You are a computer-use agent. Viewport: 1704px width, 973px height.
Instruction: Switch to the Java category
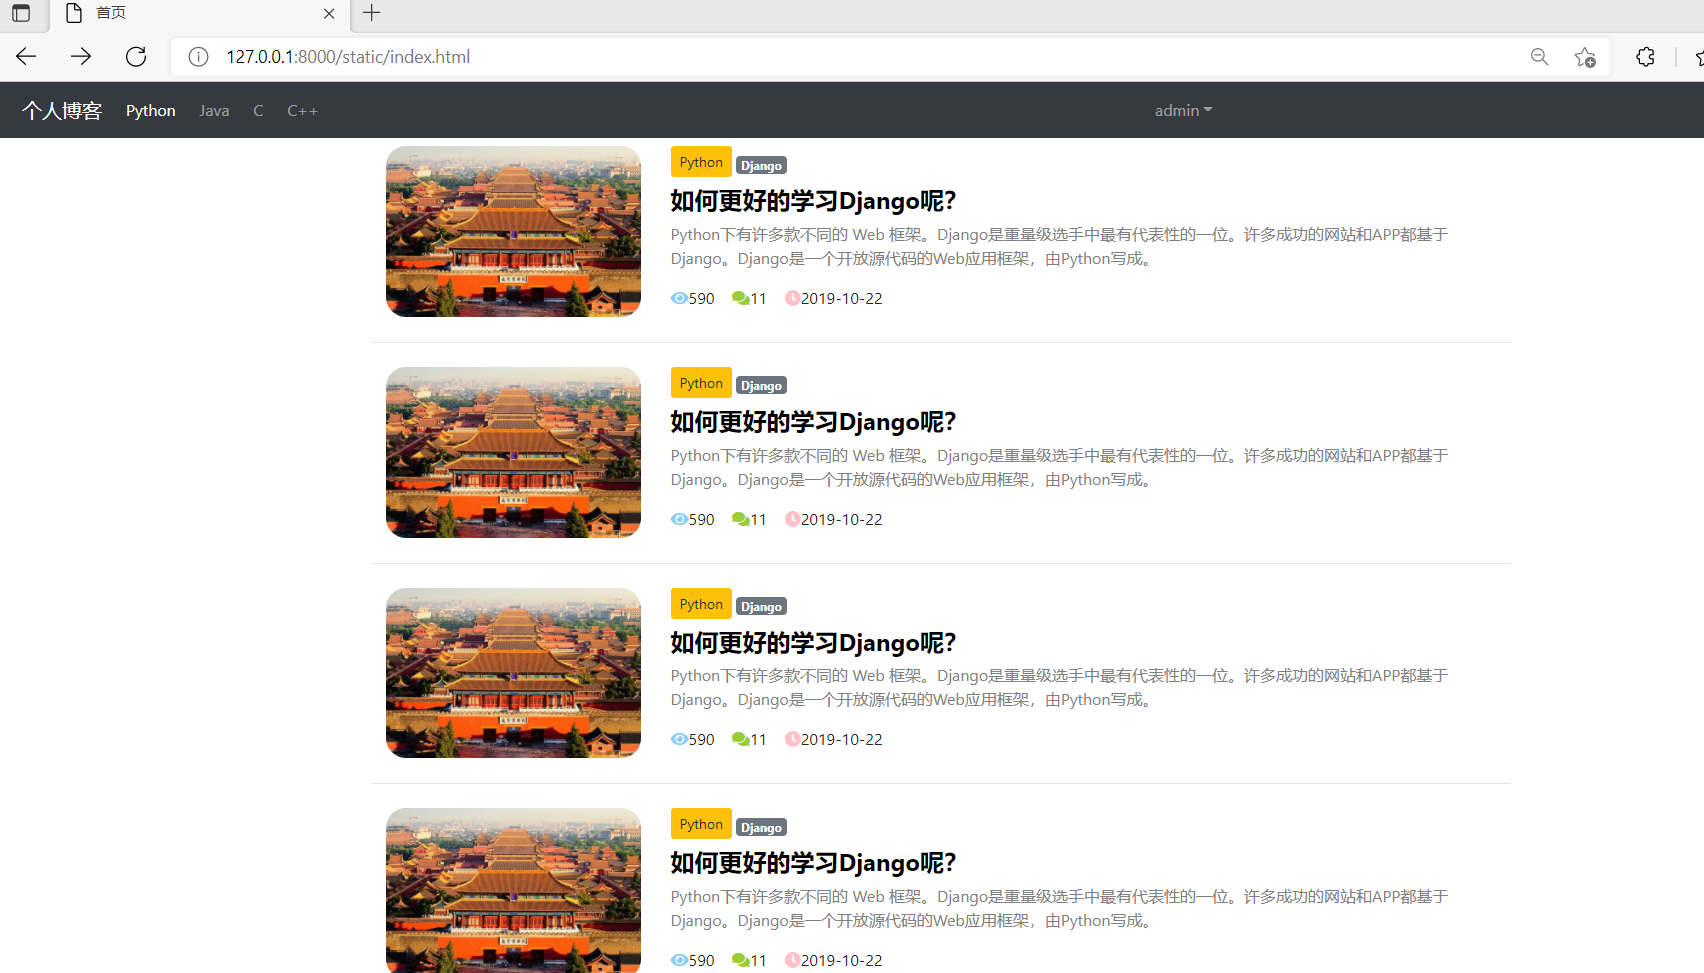pyautogui.click(x=214, y=111)
